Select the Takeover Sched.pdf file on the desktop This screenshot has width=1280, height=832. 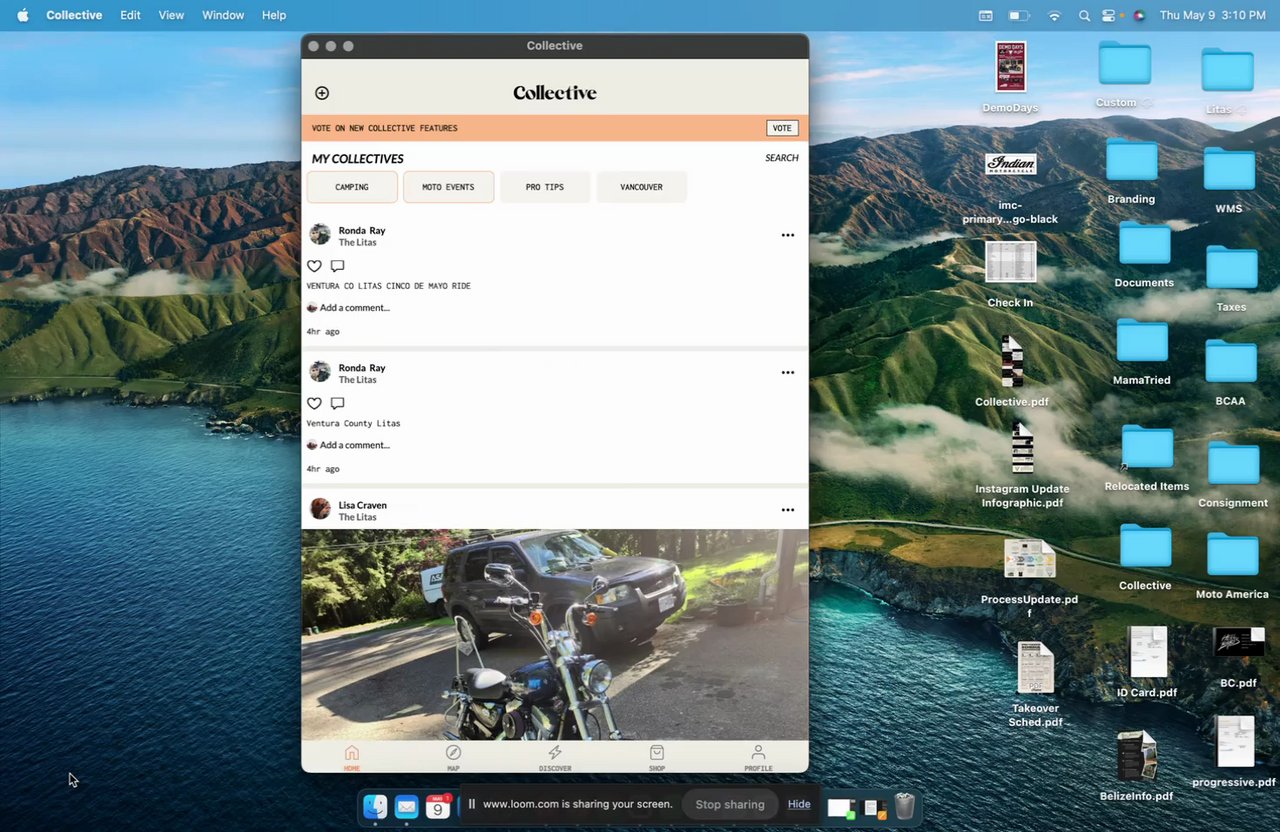tap(1035, 685)
